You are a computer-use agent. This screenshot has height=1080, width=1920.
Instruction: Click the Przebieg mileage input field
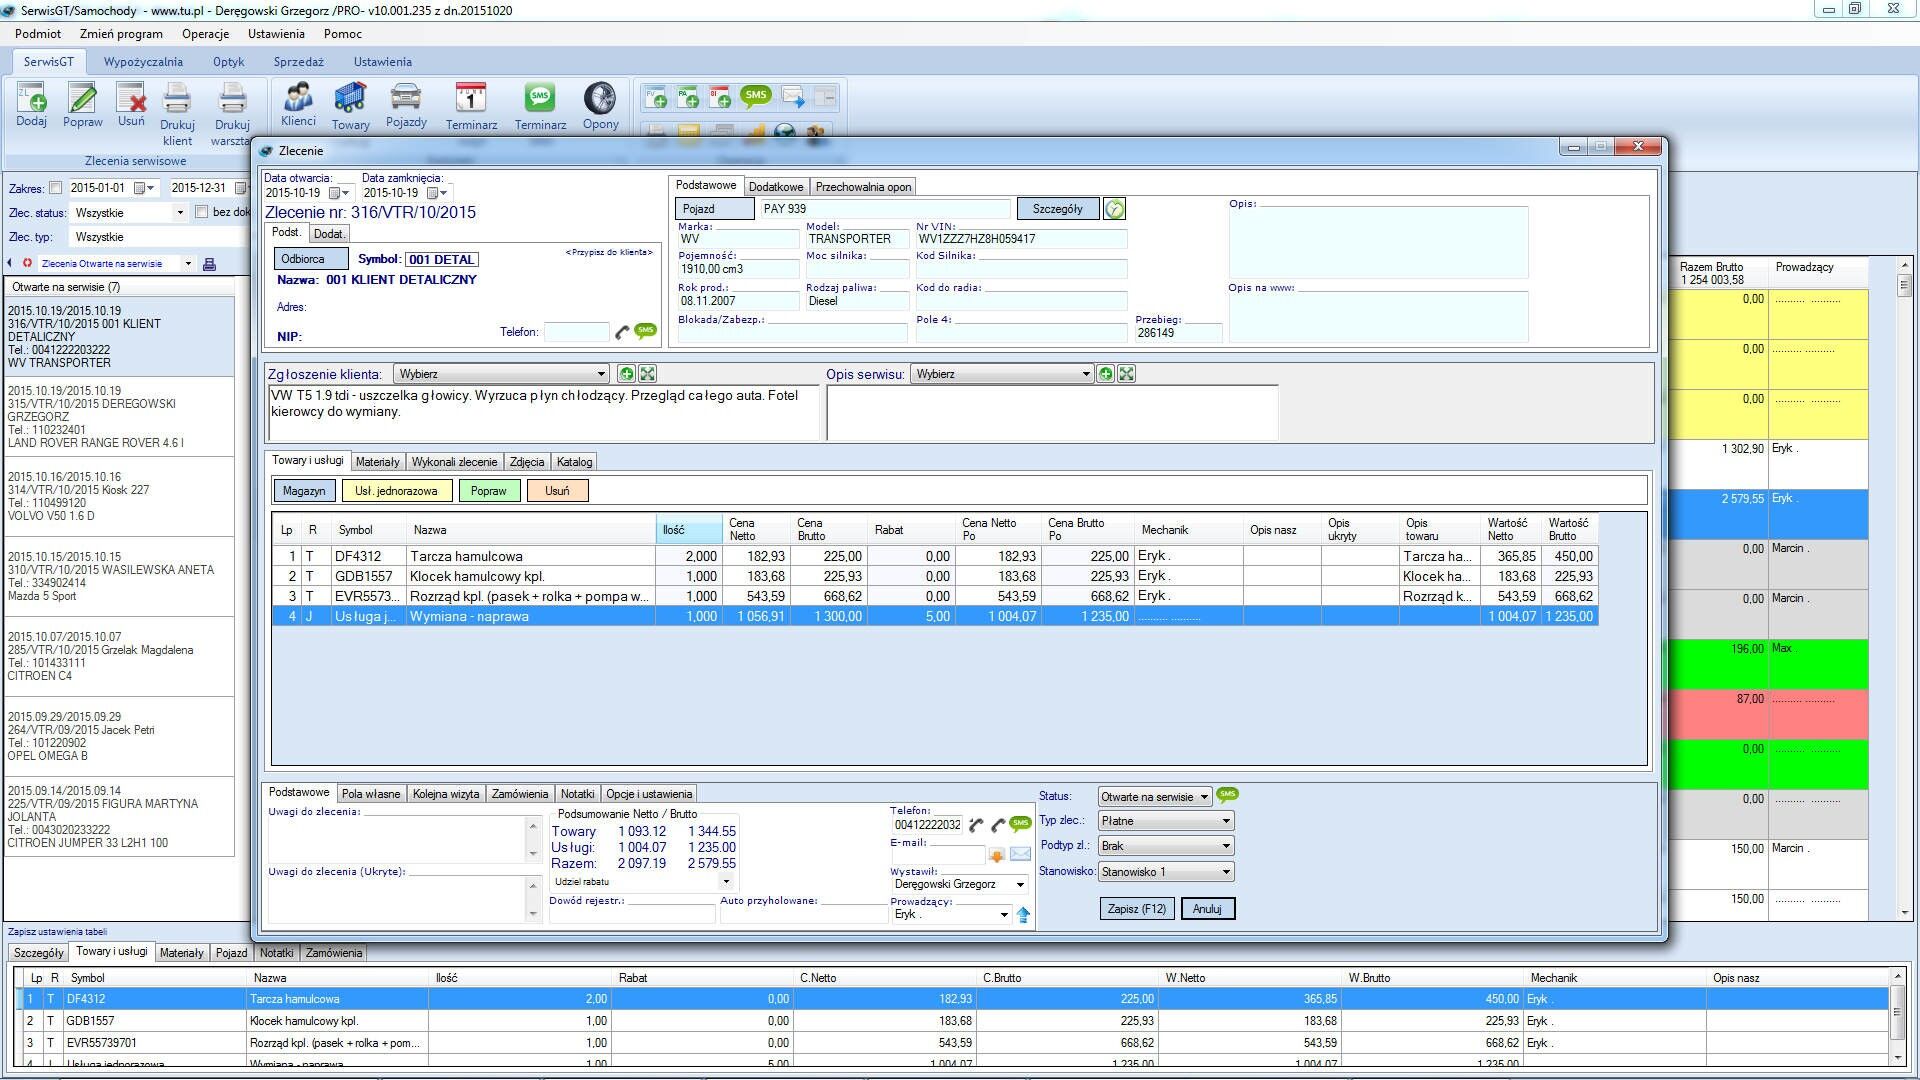tap(1177, 333)
